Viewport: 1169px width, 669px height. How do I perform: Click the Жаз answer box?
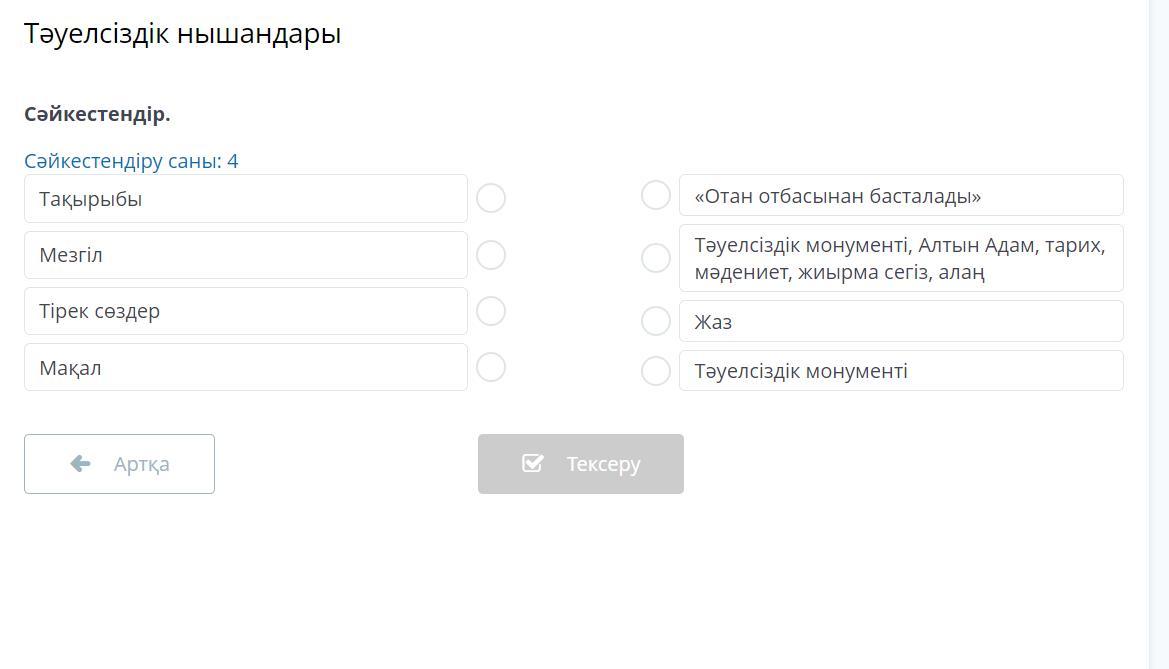click(x=900, y=321)
